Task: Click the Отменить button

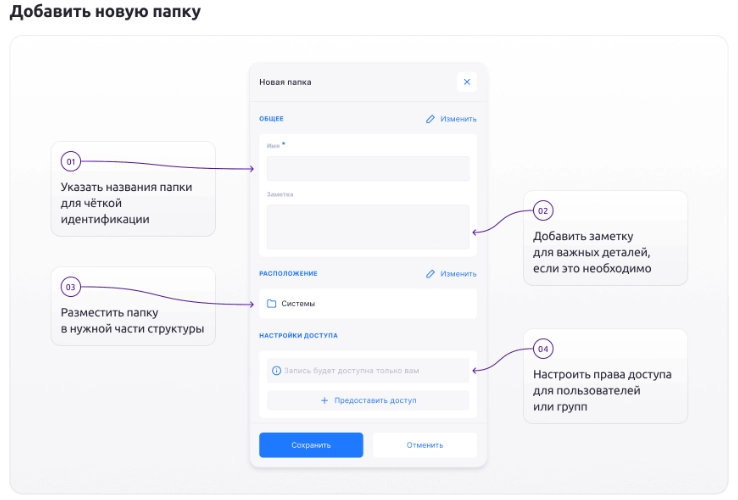Action: point(425,445)
